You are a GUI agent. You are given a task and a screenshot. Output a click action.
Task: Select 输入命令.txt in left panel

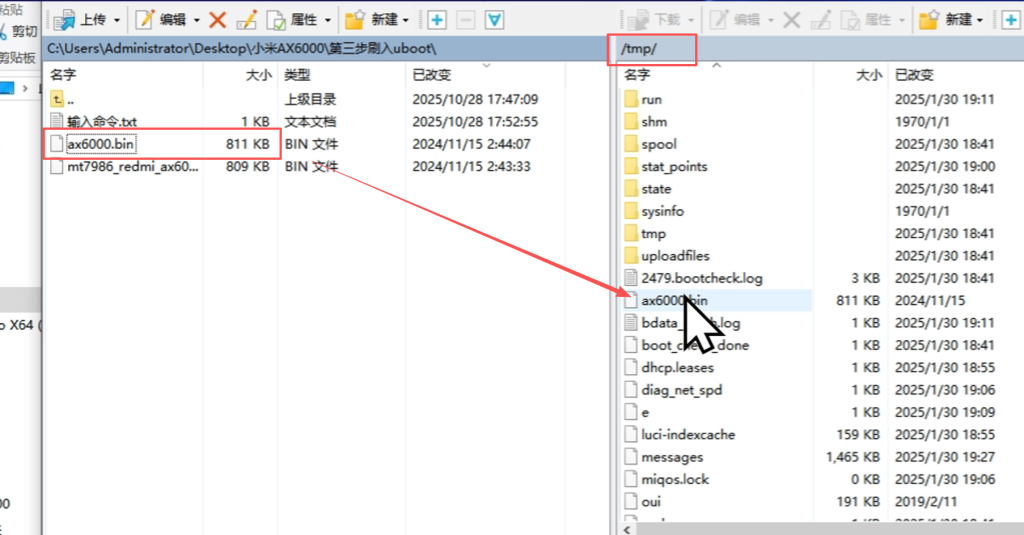pos(93,122)
